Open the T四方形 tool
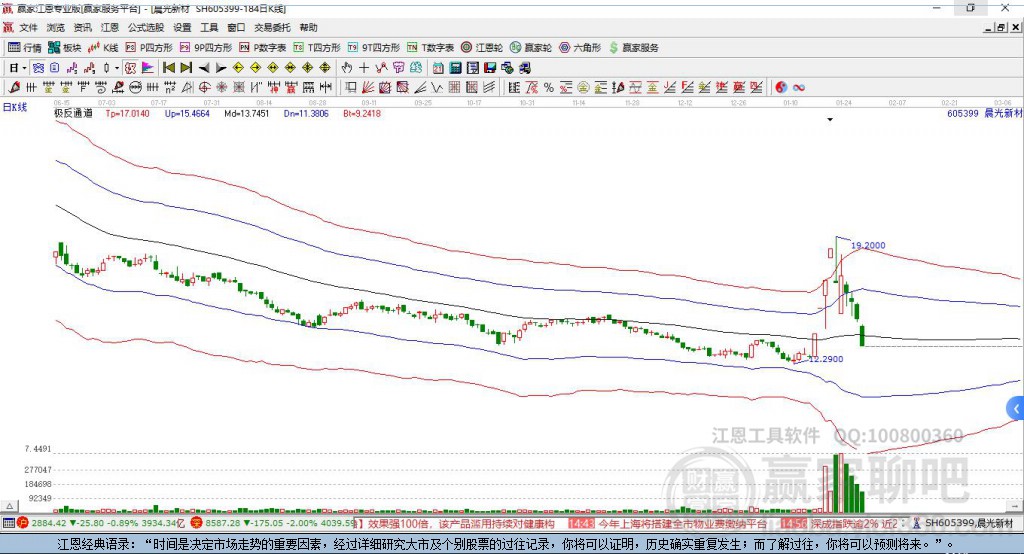 coord(317,48)
